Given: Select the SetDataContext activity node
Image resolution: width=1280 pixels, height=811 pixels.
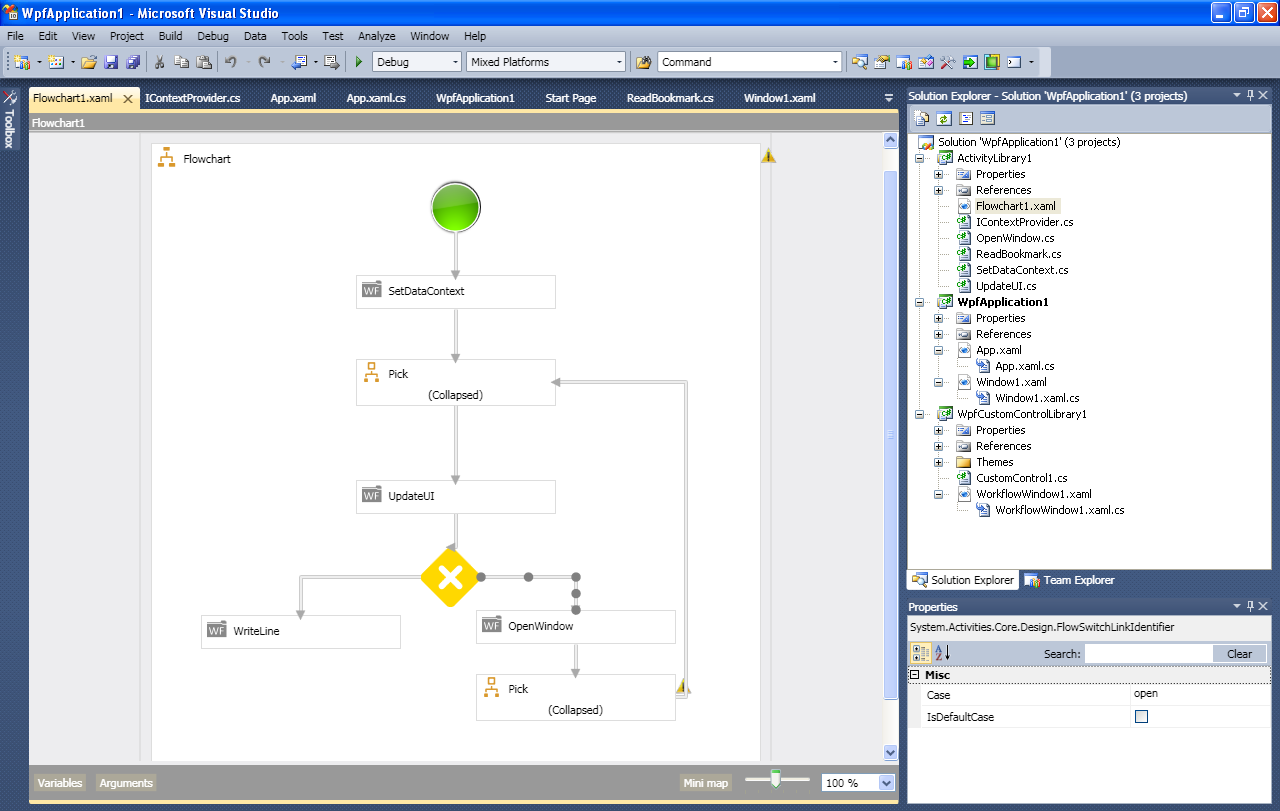Looking at the screenshot, I should click(x=456, y=292).
